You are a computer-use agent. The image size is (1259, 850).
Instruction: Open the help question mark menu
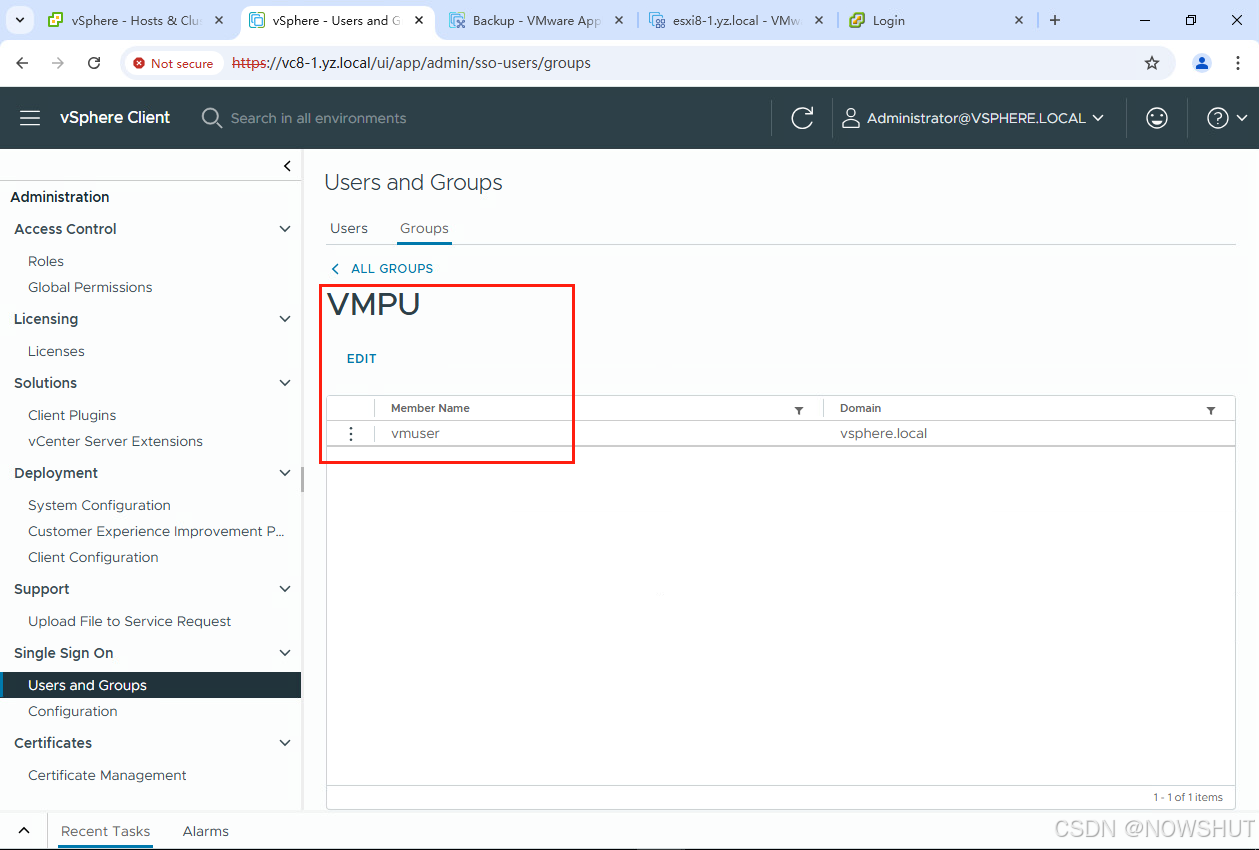(1227, 118)
